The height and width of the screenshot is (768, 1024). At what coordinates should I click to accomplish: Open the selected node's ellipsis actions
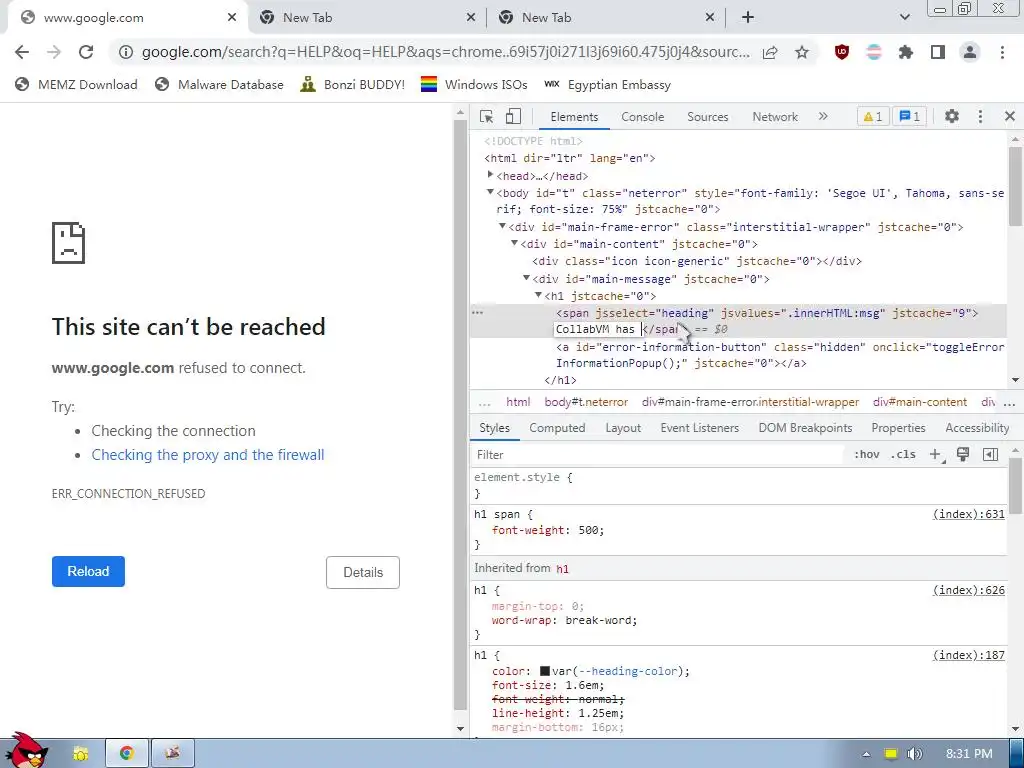click(x=478, y=313)
